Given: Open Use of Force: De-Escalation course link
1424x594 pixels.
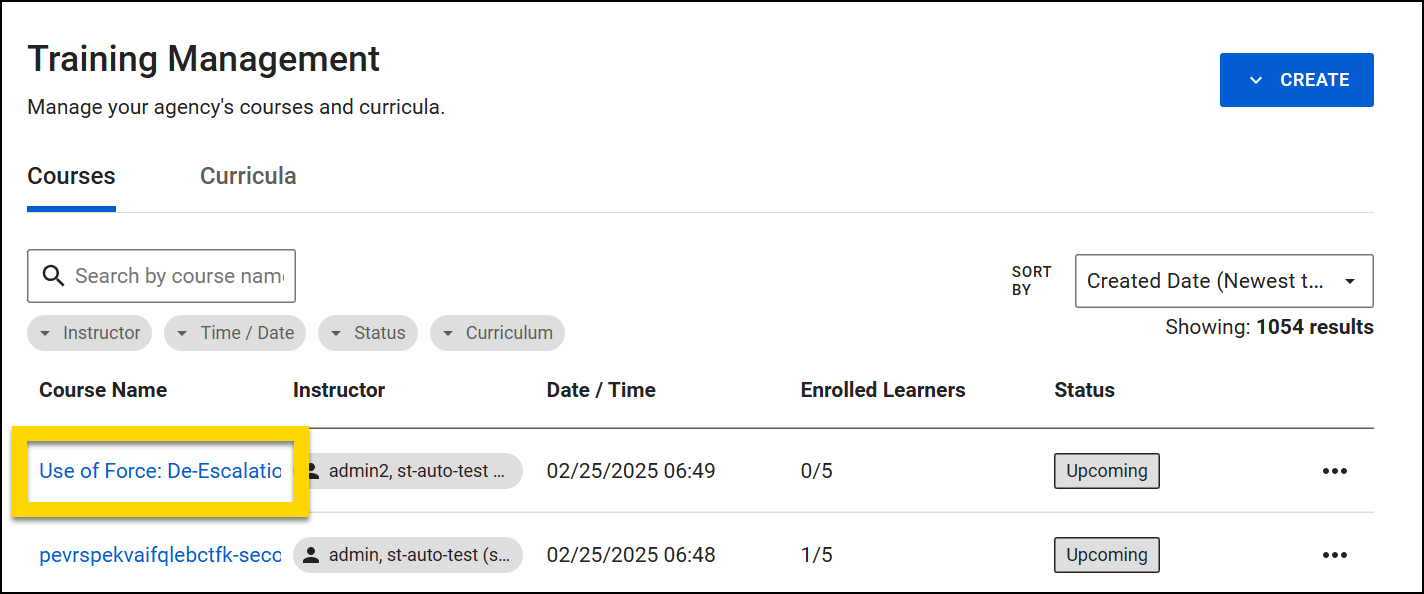Looking at the screenshot, I should coord(160,470).
